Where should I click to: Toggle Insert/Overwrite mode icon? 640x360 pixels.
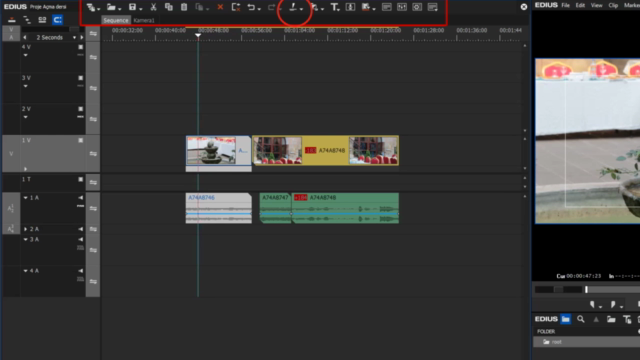coord(12,20)
